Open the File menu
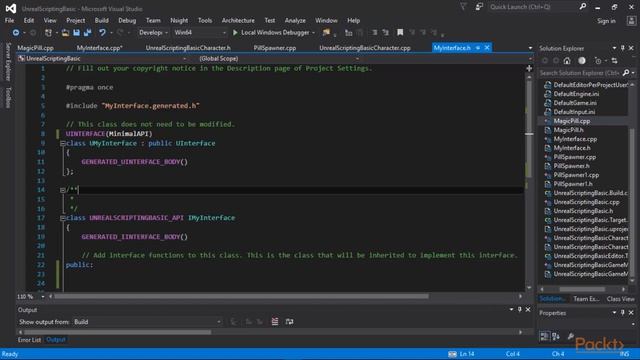The width and height of the screenshot is (640, 360). (9, 20)
